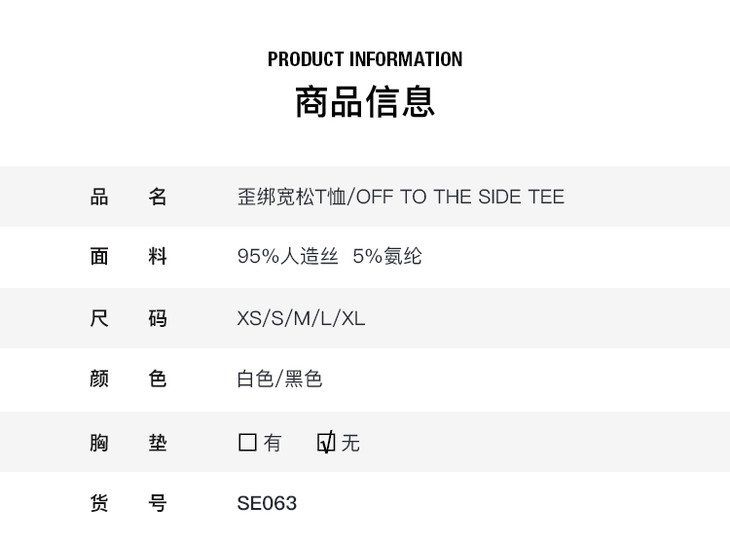Click the XS/S/M/L/XL size list
This screenshot has height=543, width=730.
(301, 319)
